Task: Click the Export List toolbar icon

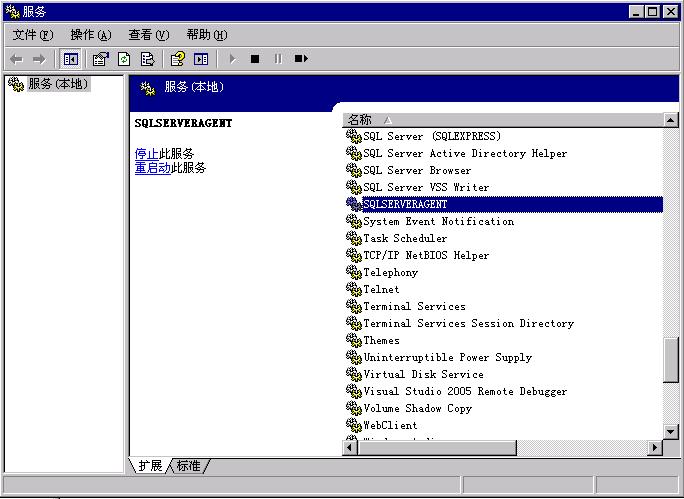Action: coord(147,59)
